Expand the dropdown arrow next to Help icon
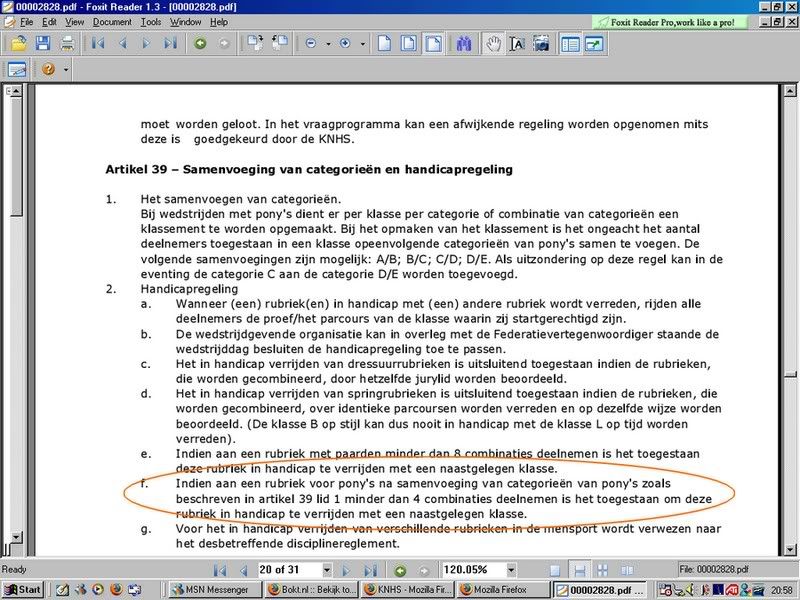The width and height of the screenshot is (800, 600). pos(66,69)
